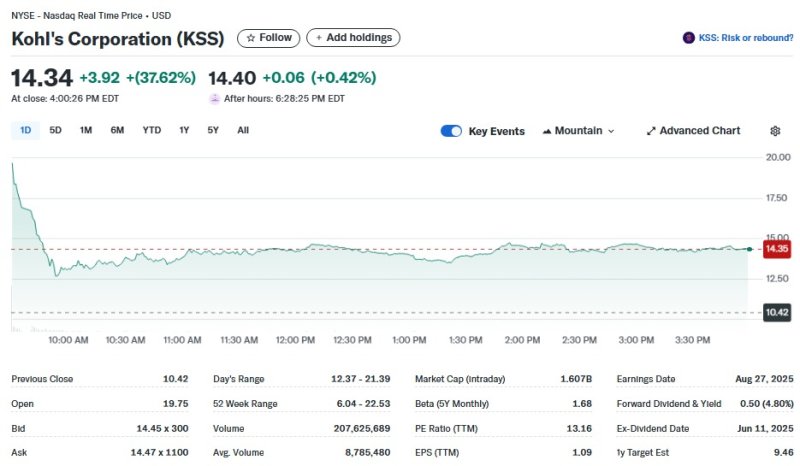Open chart settings gear icon

(775, 131)
